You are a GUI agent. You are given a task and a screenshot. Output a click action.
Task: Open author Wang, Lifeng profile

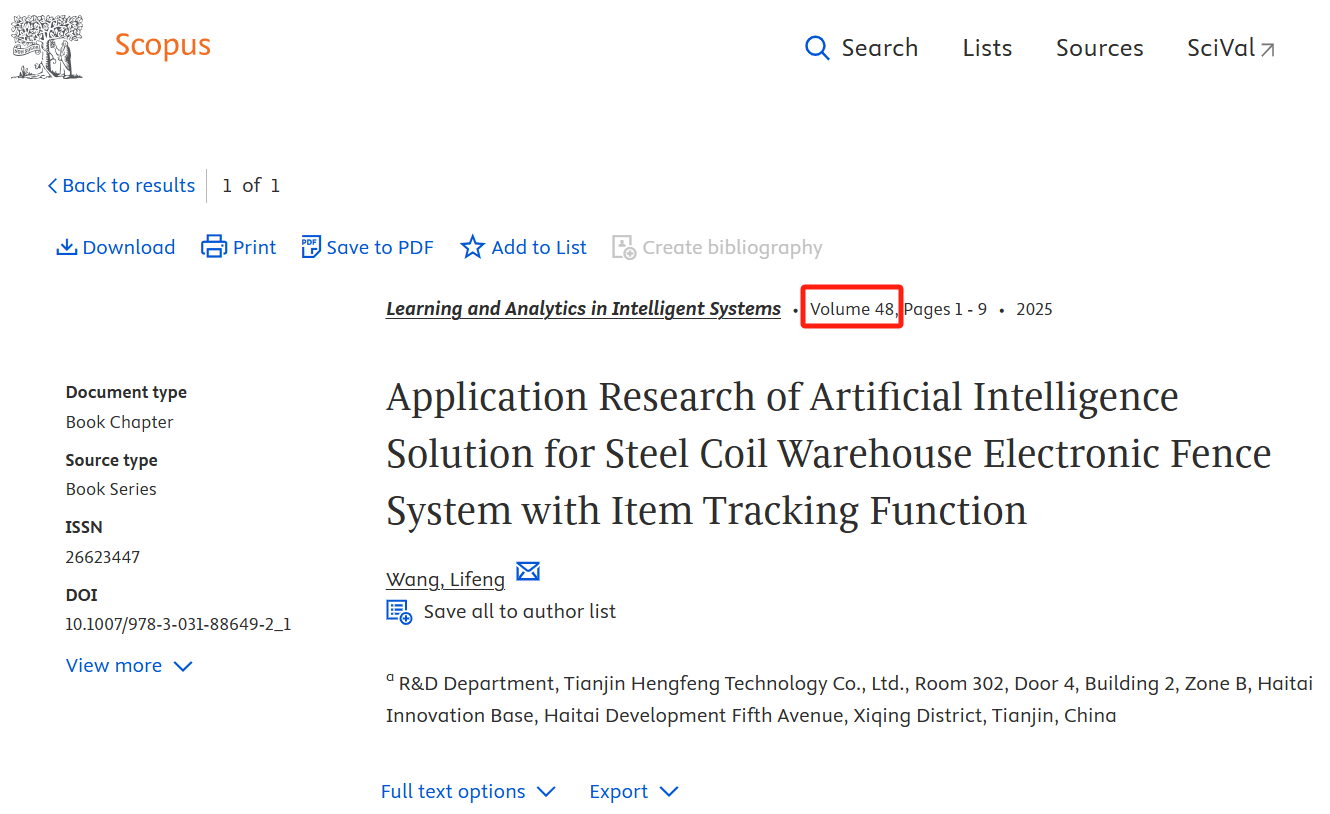pos(445,580)
